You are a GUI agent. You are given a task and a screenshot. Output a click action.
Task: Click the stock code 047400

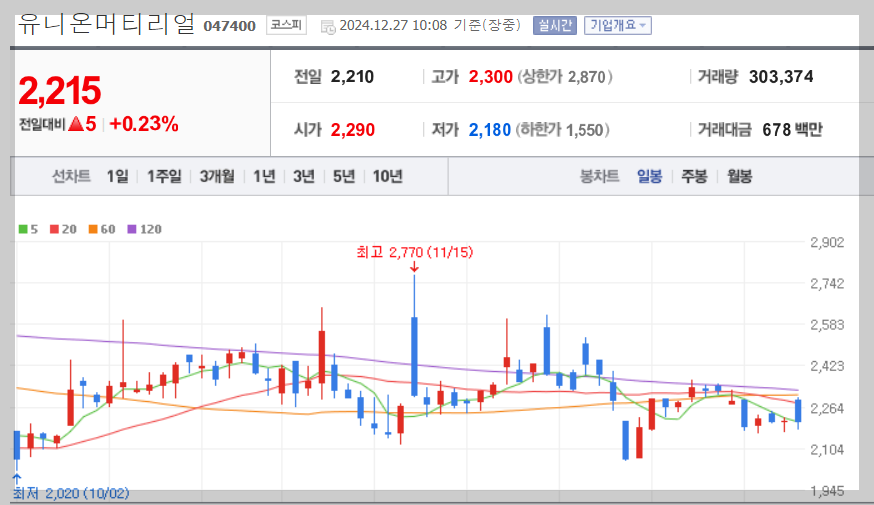click(230, 26)
